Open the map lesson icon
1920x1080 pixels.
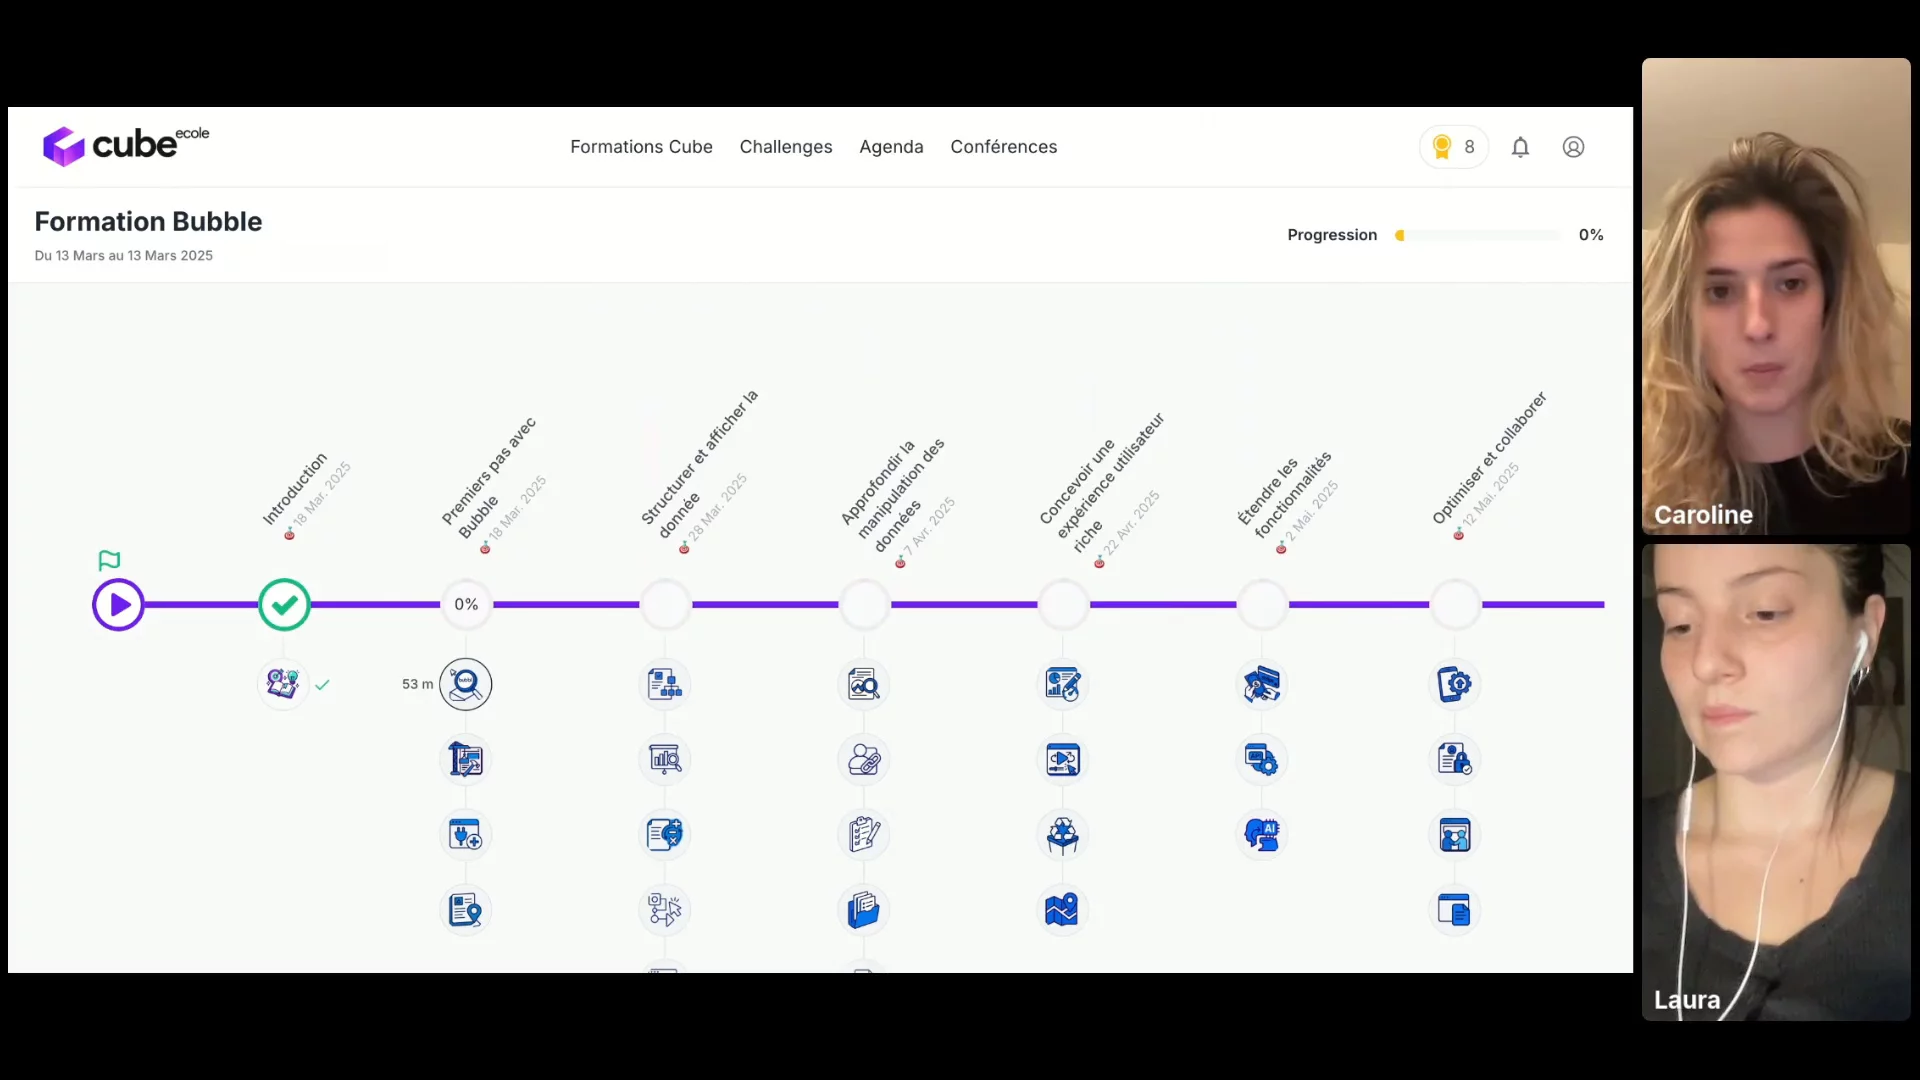(x=1062, y=910)
